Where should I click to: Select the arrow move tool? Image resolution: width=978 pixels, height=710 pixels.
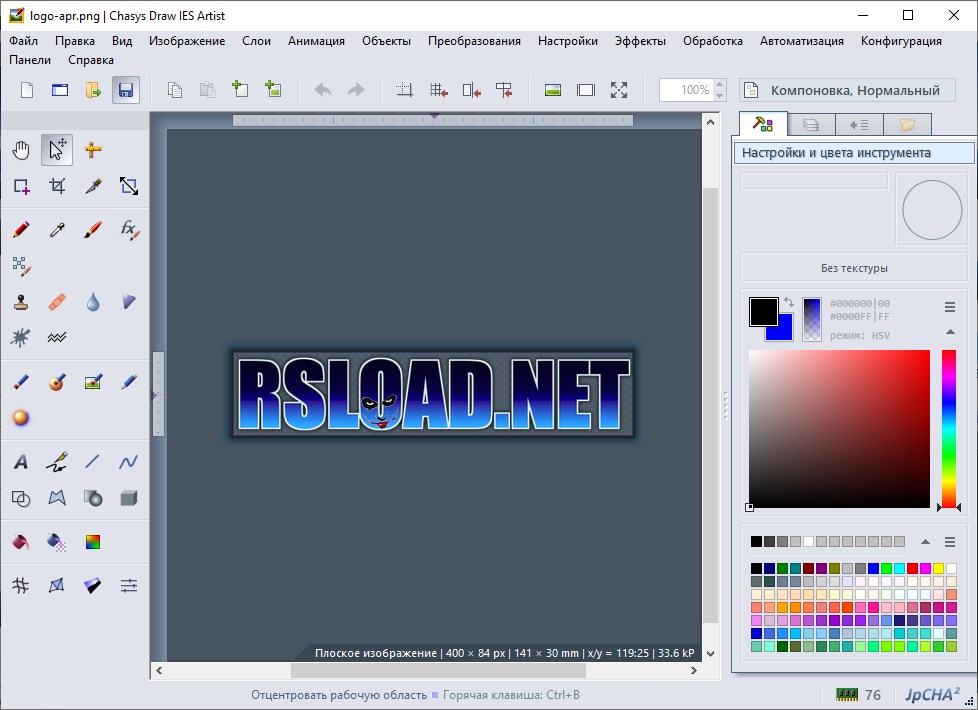(57, 150)
